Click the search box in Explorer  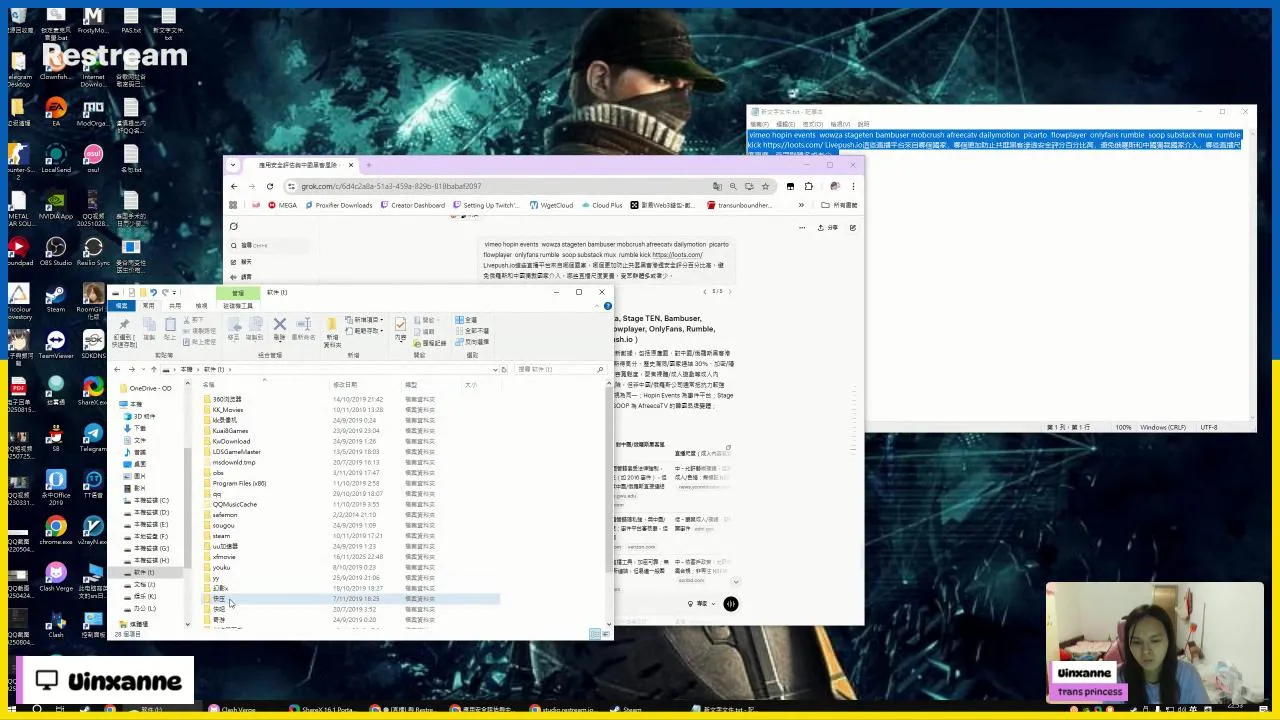(x=560, y=369)
